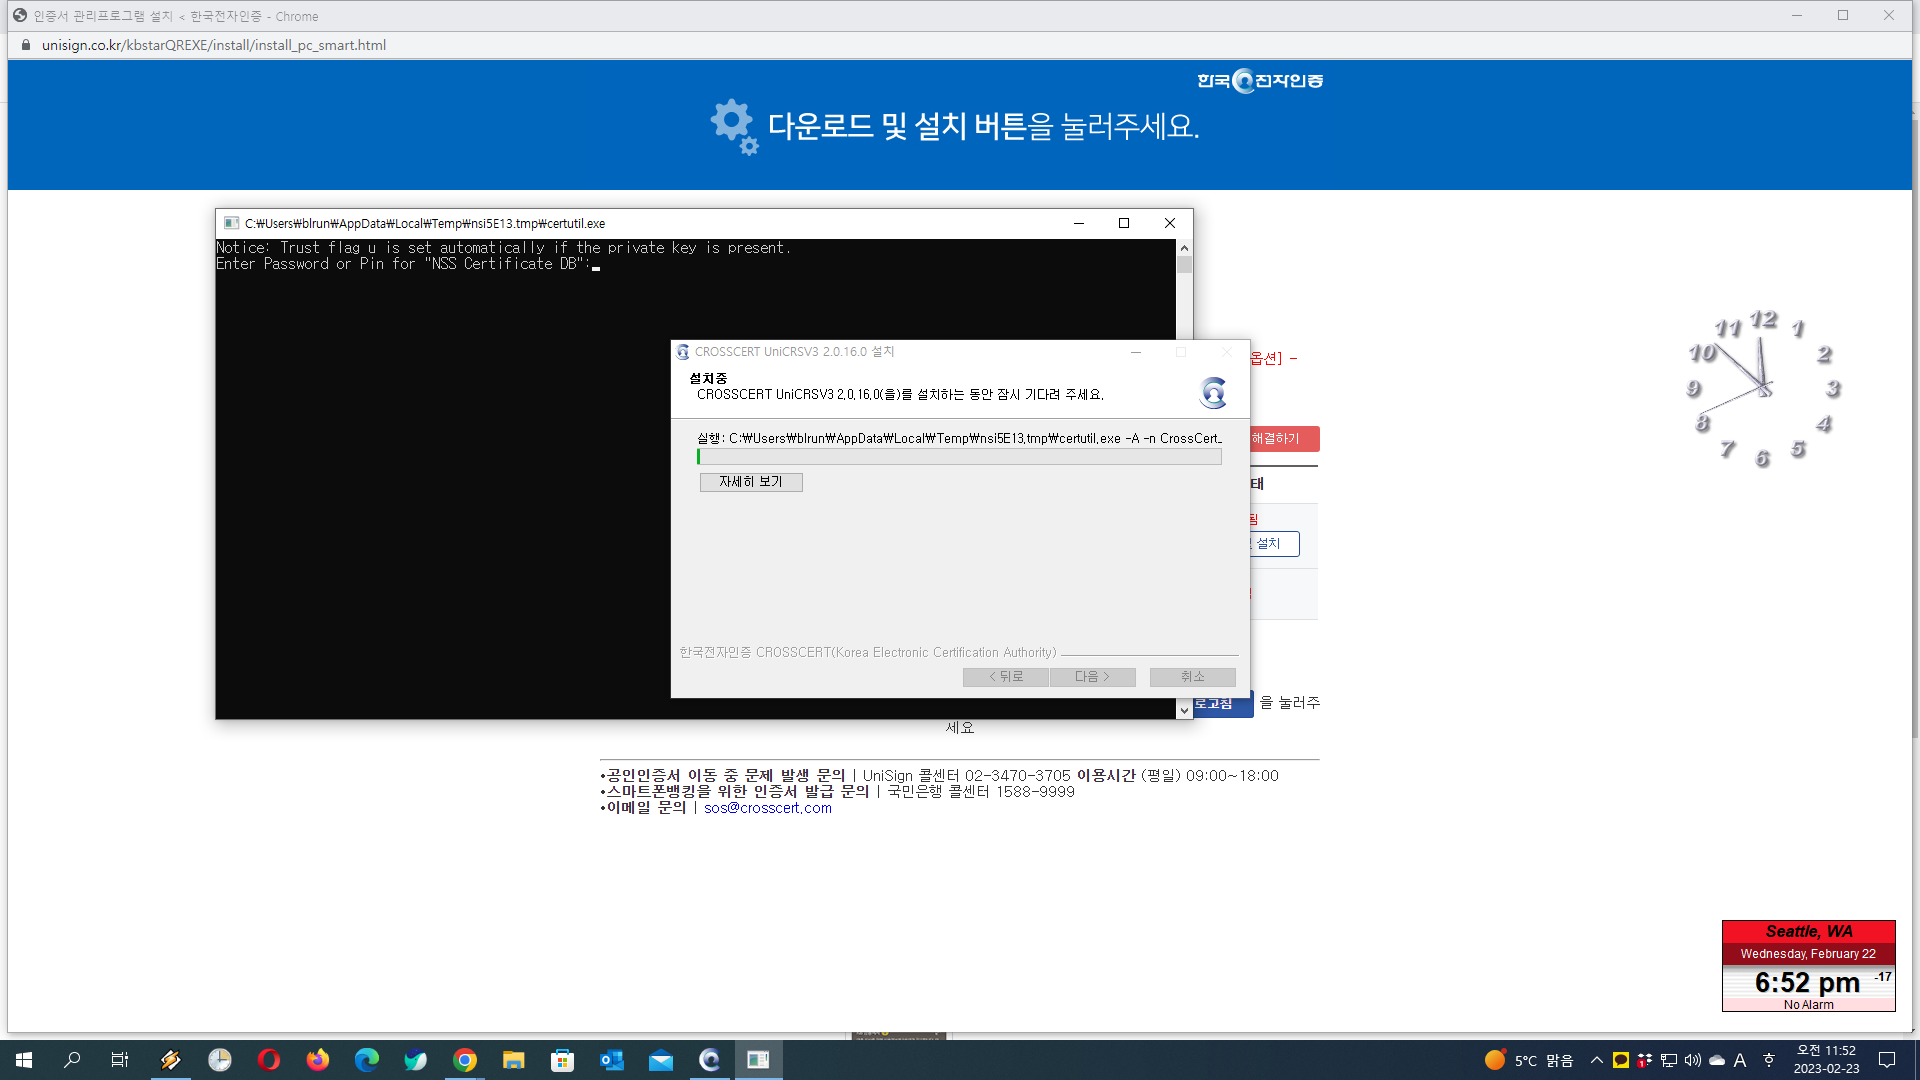Click console scrollbar down arrow
Viewport: 1920px width, 1080px height.
[x=1185, y=711]
